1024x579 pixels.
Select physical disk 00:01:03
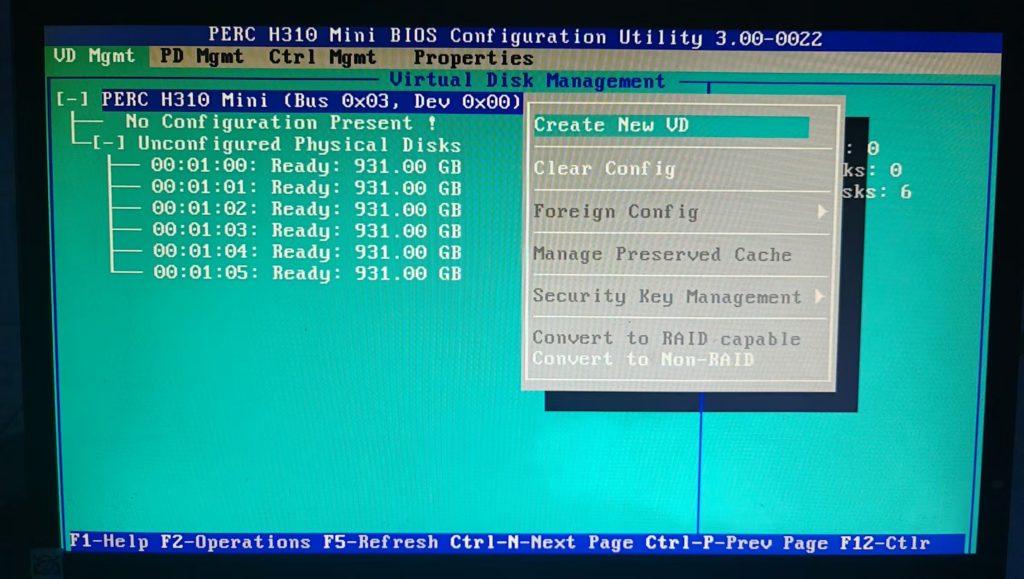[x=307, y=230]
